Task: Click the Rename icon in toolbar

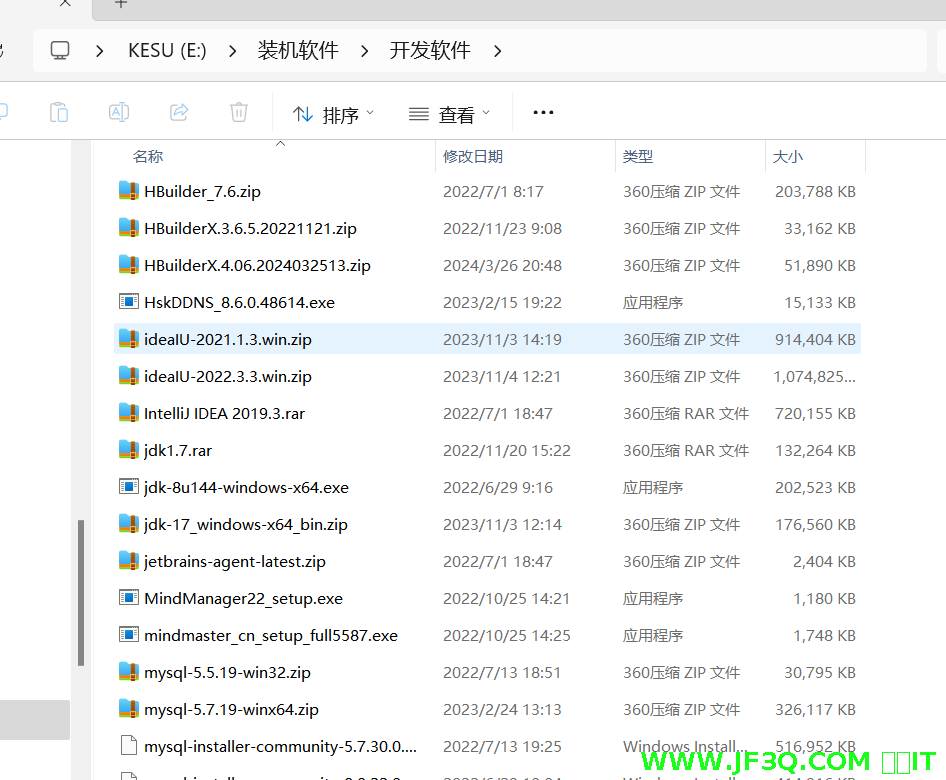Action: 119,113
